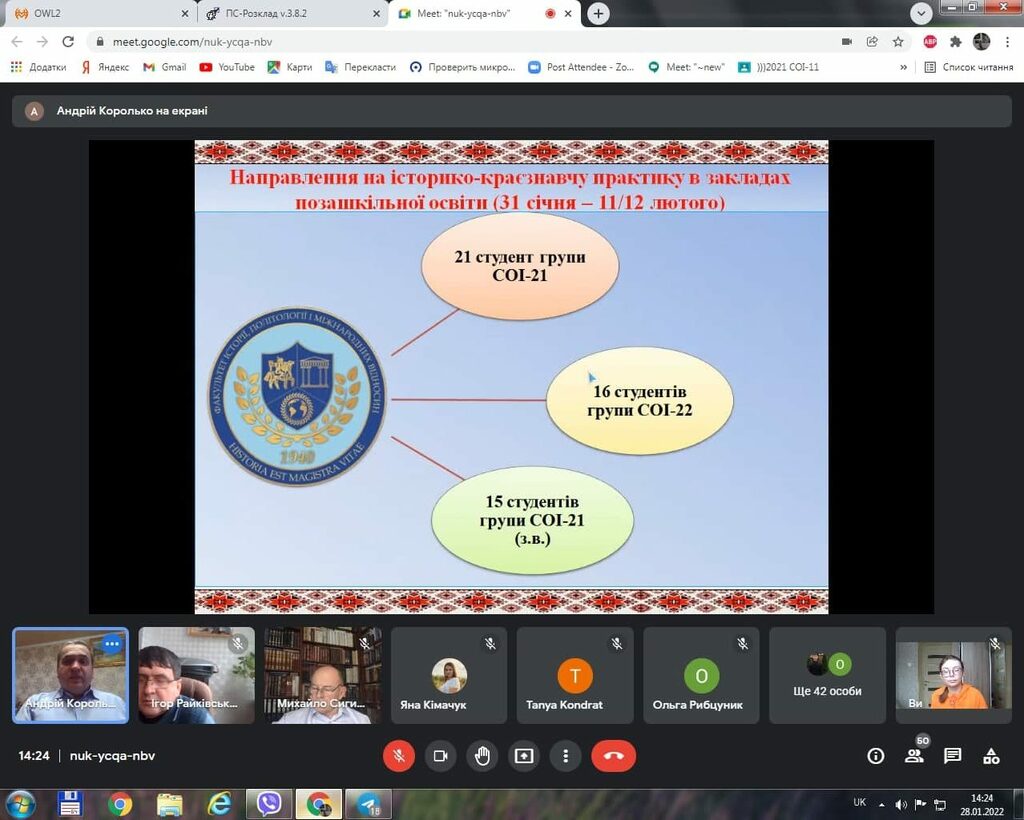Unmute the microphone in Meet controls
1024x820 pixels.
399,756
